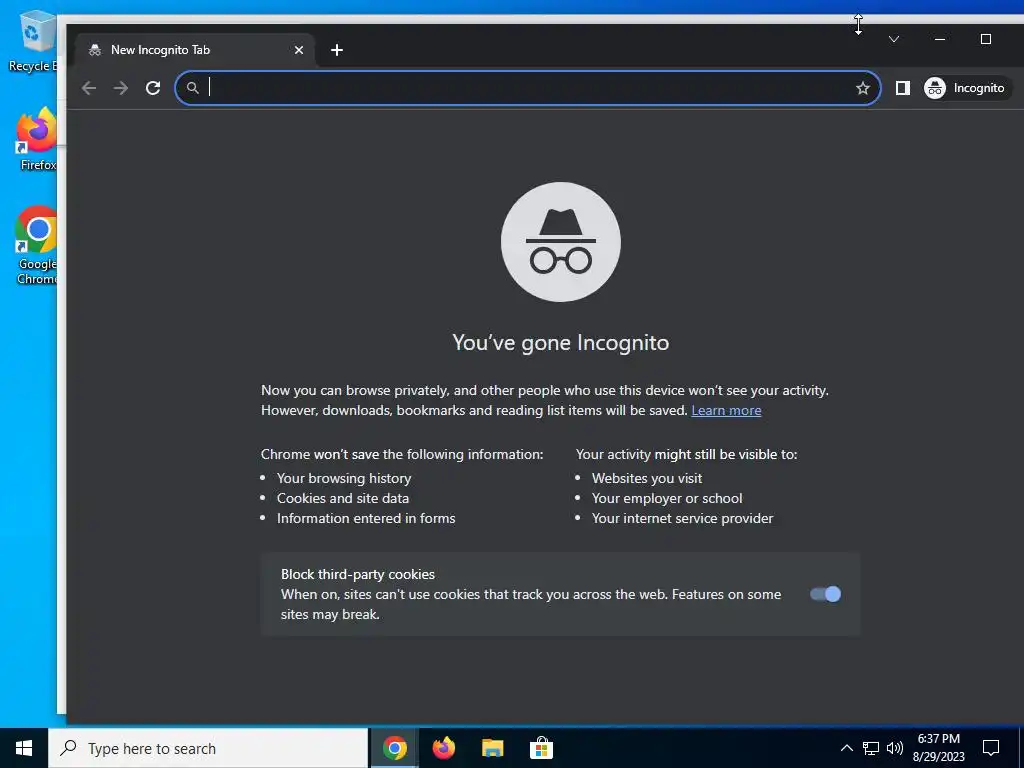
Task: Open the tab search chevron
Action: [894, 39]
